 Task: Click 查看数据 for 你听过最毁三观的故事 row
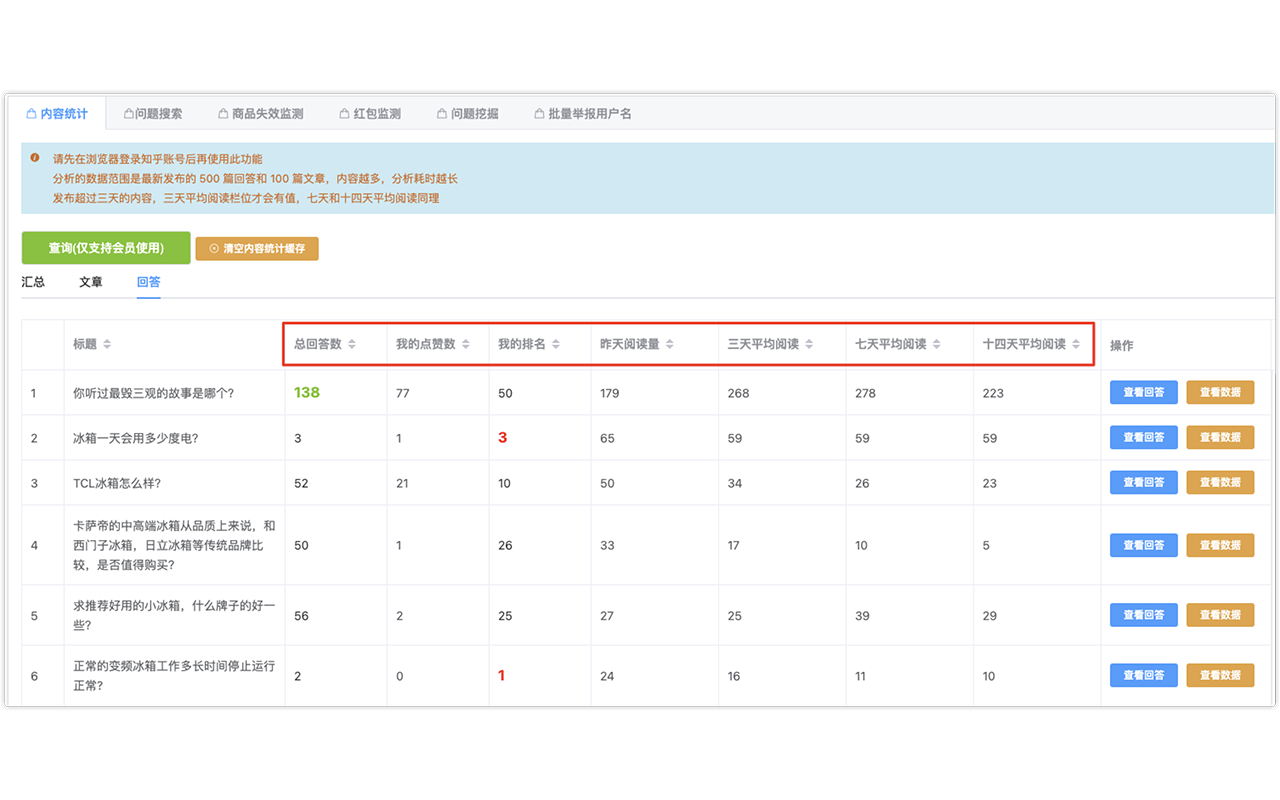(1220, 392)
